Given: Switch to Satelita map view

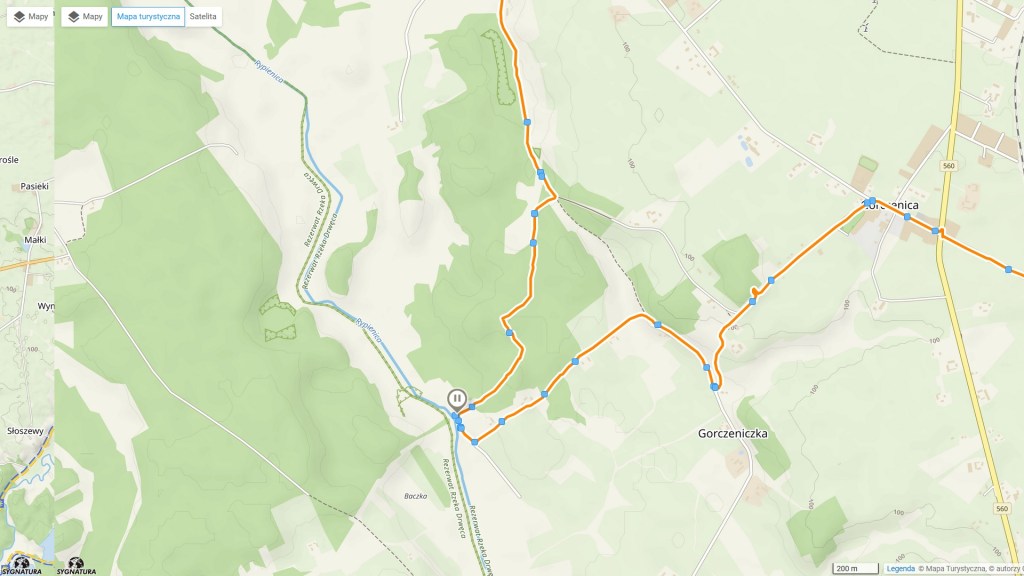Looking at the screenshot, I should (x=203, y=16).
